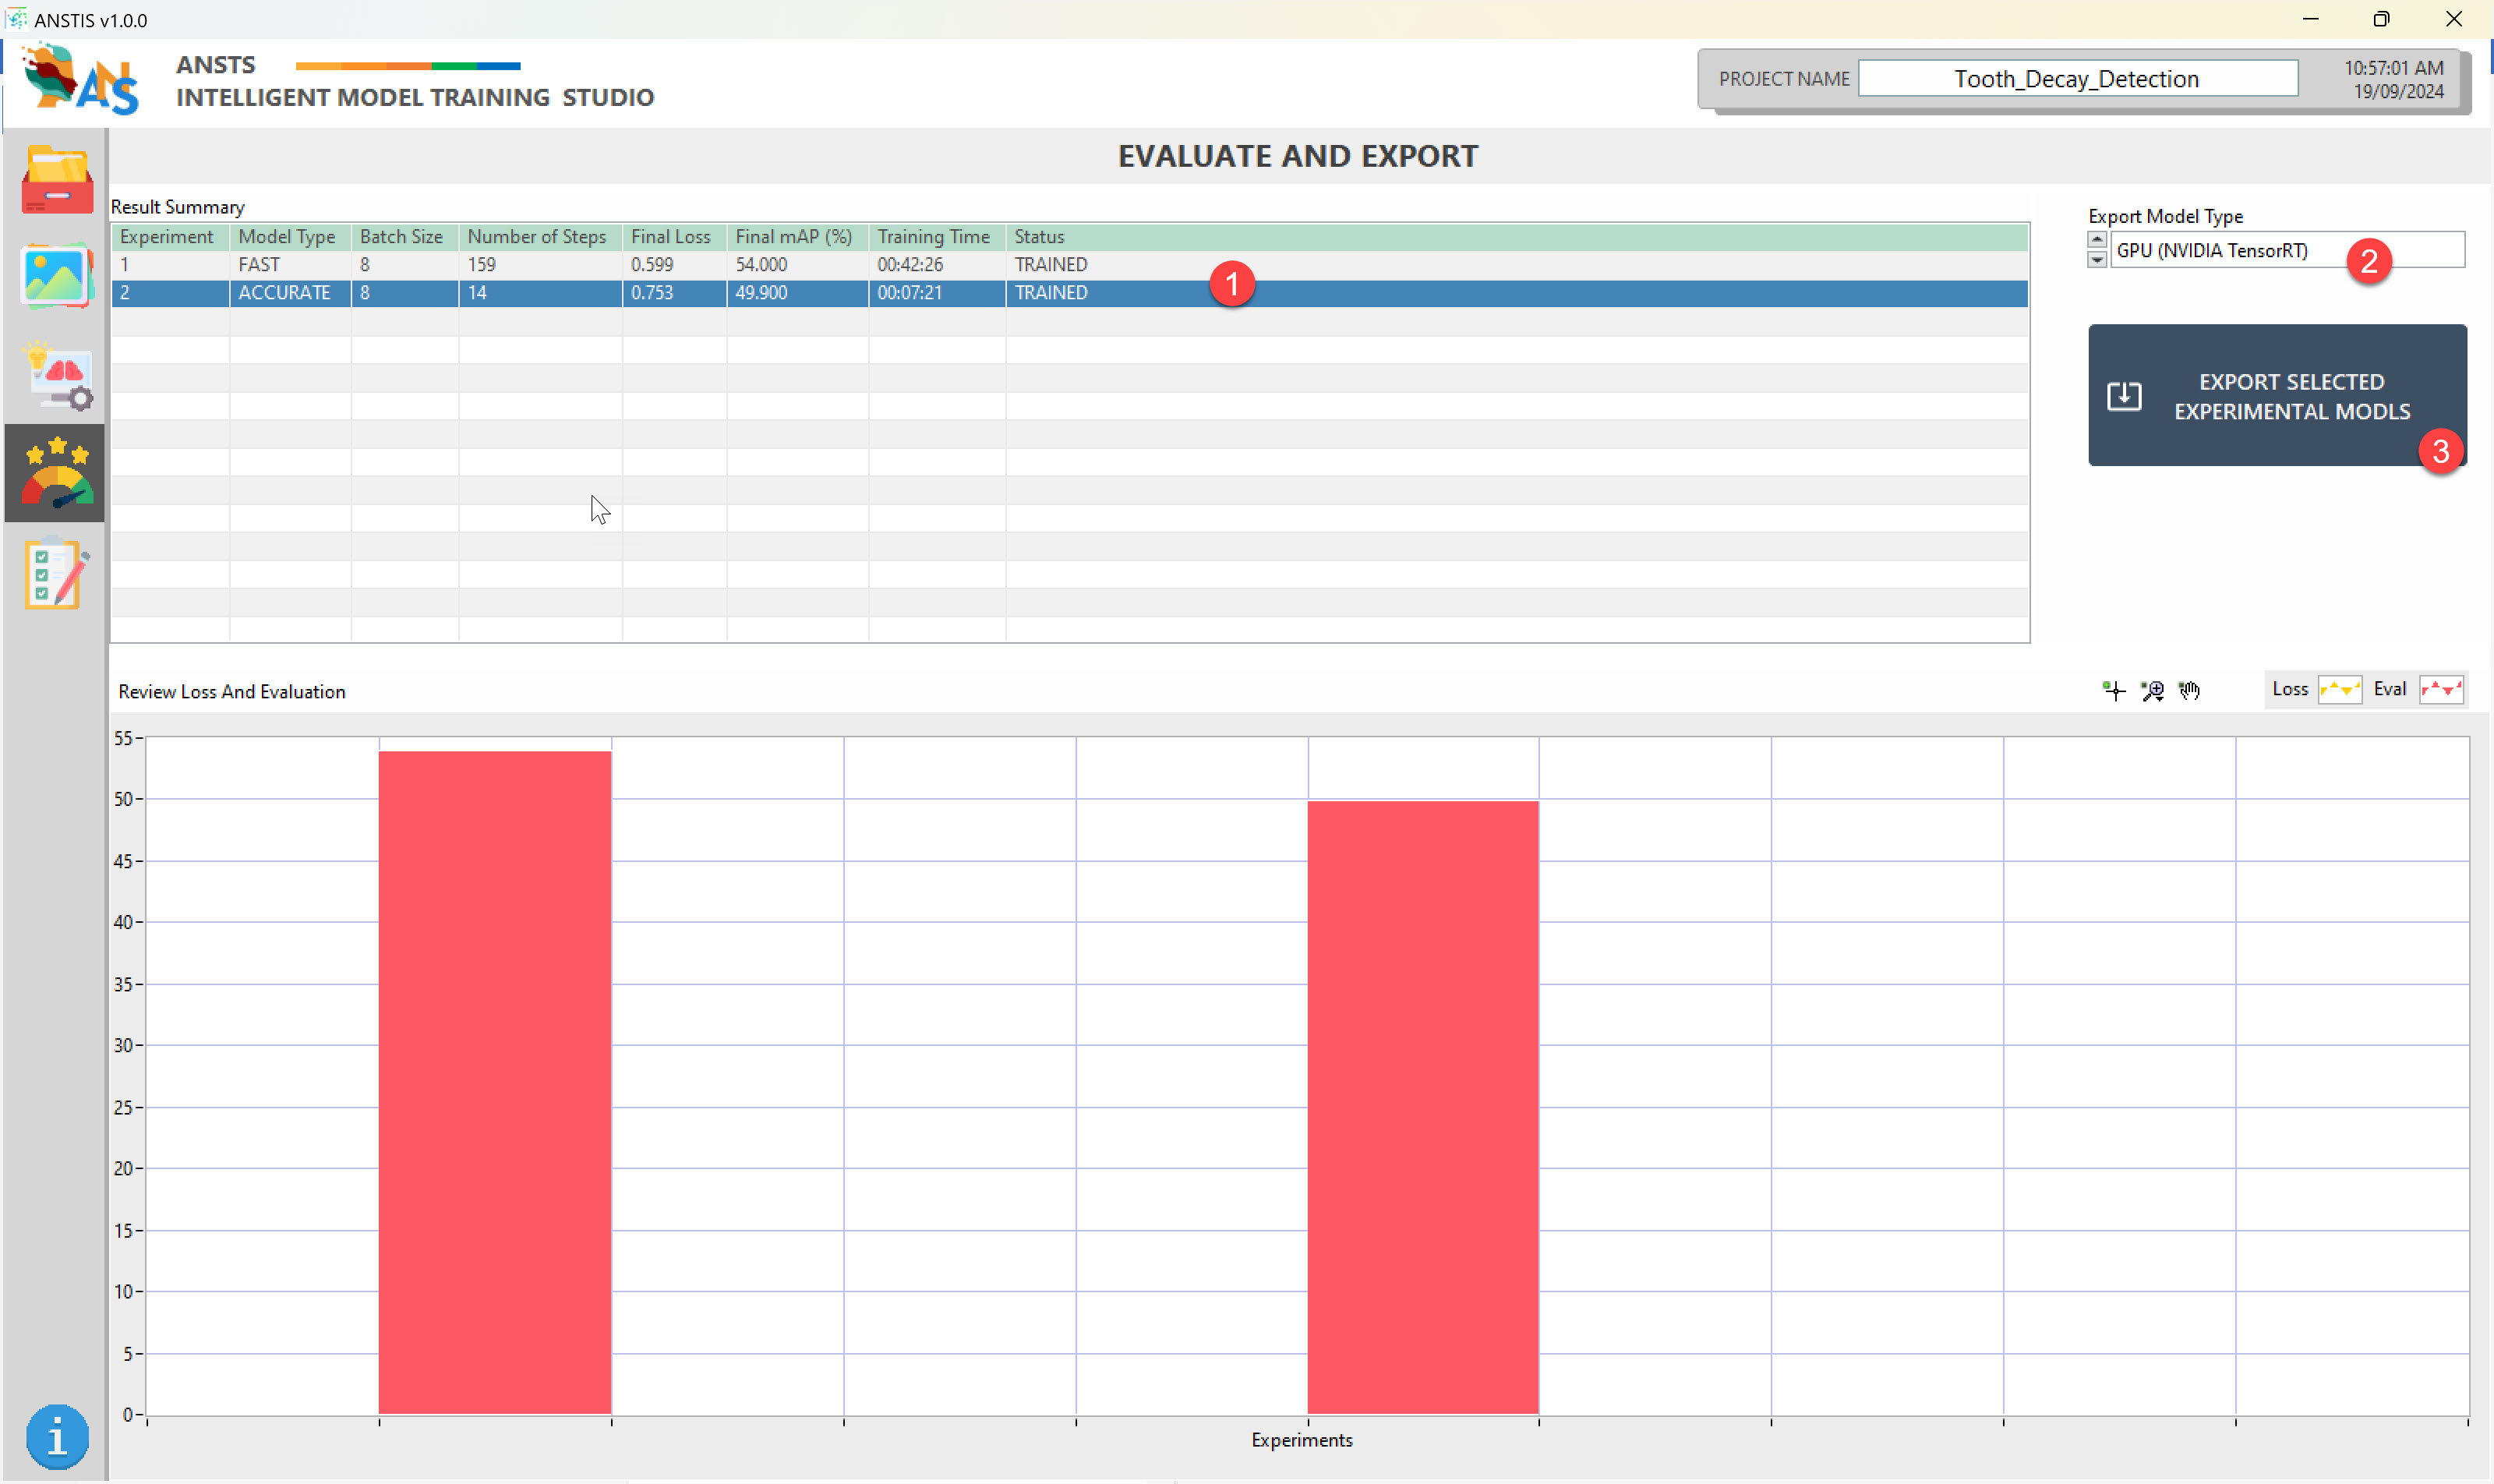This screenshot has width=2494, height=1484.
Task: Click the Eval plot legend swatch
Action: click(x=2440, y=689)
